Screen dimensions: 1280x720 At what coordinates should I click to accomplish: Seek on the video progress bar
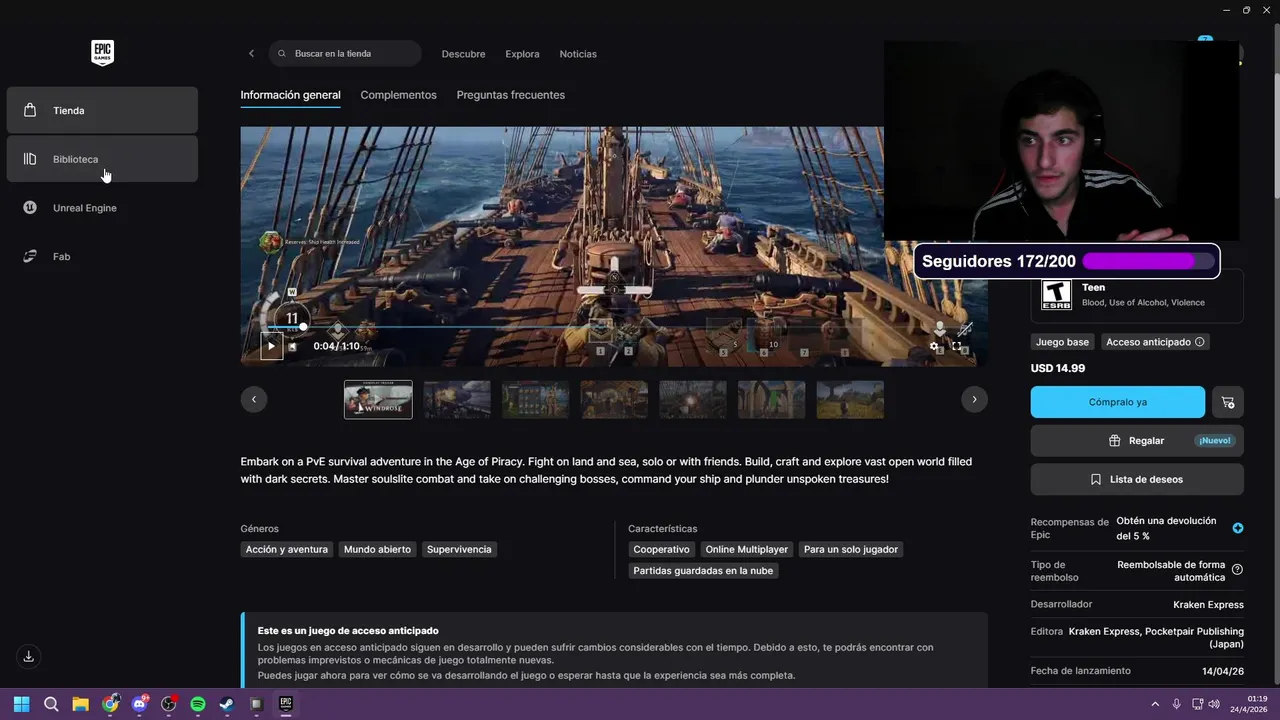coord(612,327)
